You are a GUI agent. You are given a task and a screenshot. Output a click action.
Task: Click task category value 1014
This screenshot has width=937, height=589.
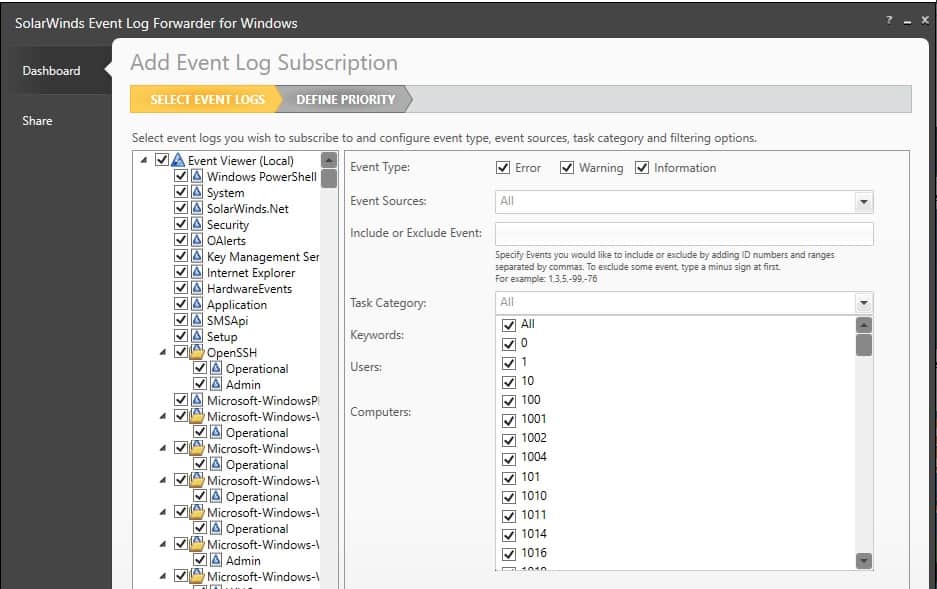534,534
